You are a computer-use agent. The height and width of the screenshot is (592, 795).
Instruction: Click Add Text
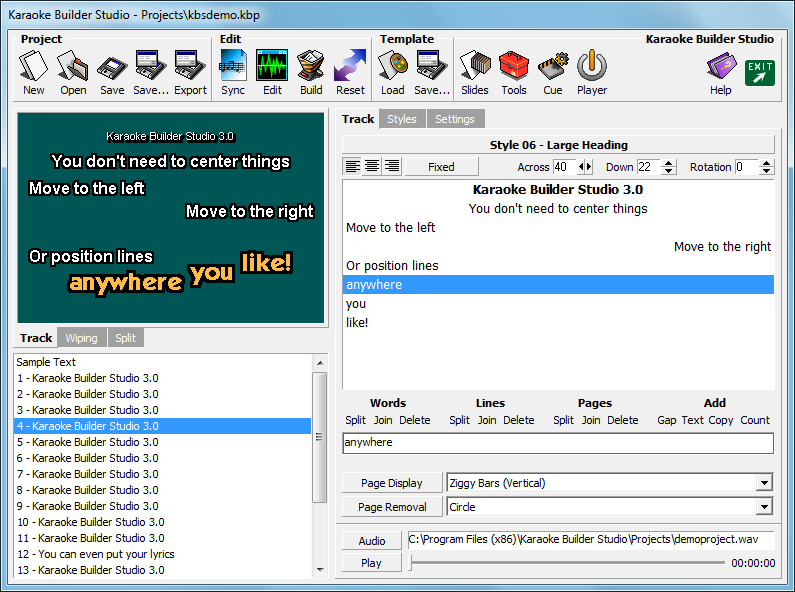click(x=693, y=420)
